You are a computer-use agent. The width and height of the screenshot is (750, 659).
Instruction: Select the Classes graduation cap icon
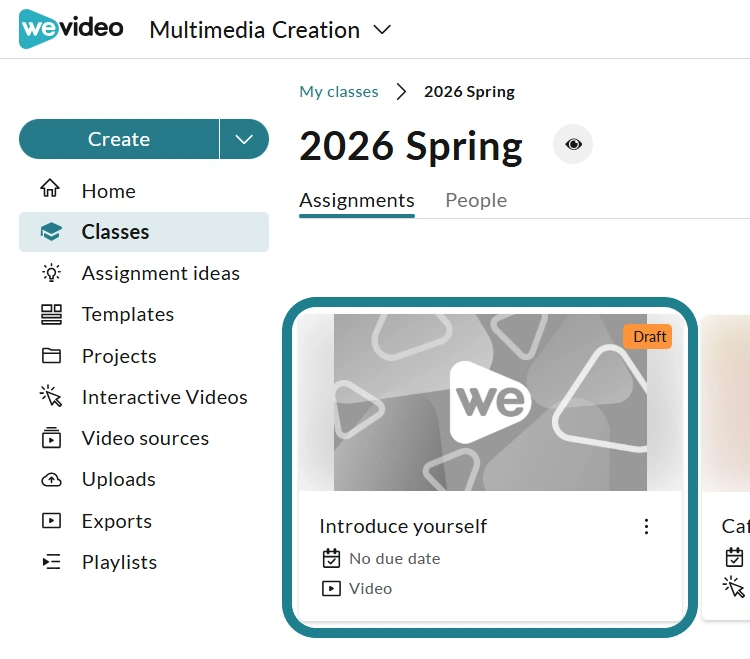51,232
